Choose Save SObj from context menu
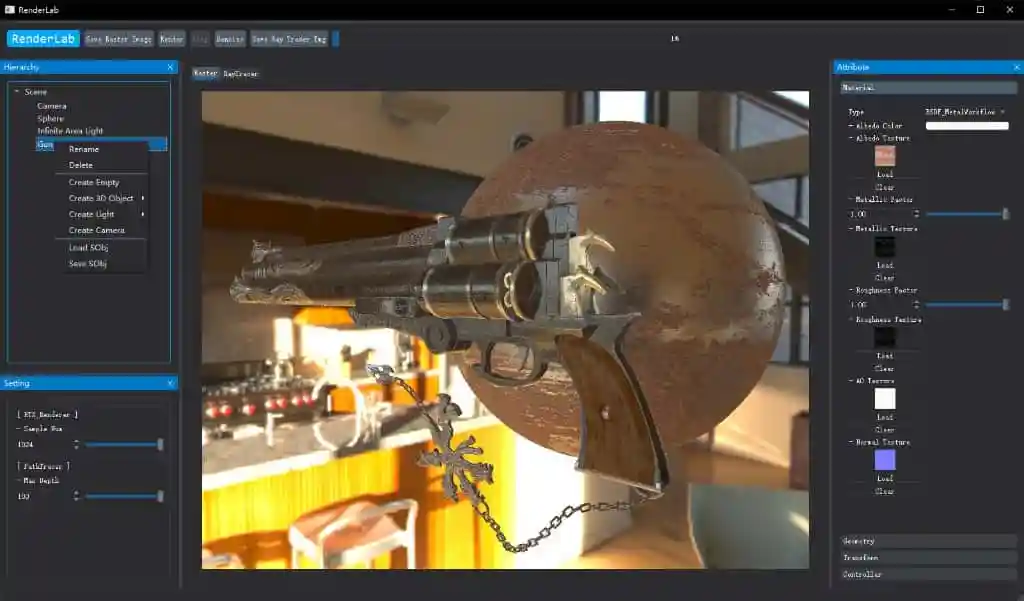Image resolution: width=1024 pixels, height=601 pixels. click(x=88, y=263)
